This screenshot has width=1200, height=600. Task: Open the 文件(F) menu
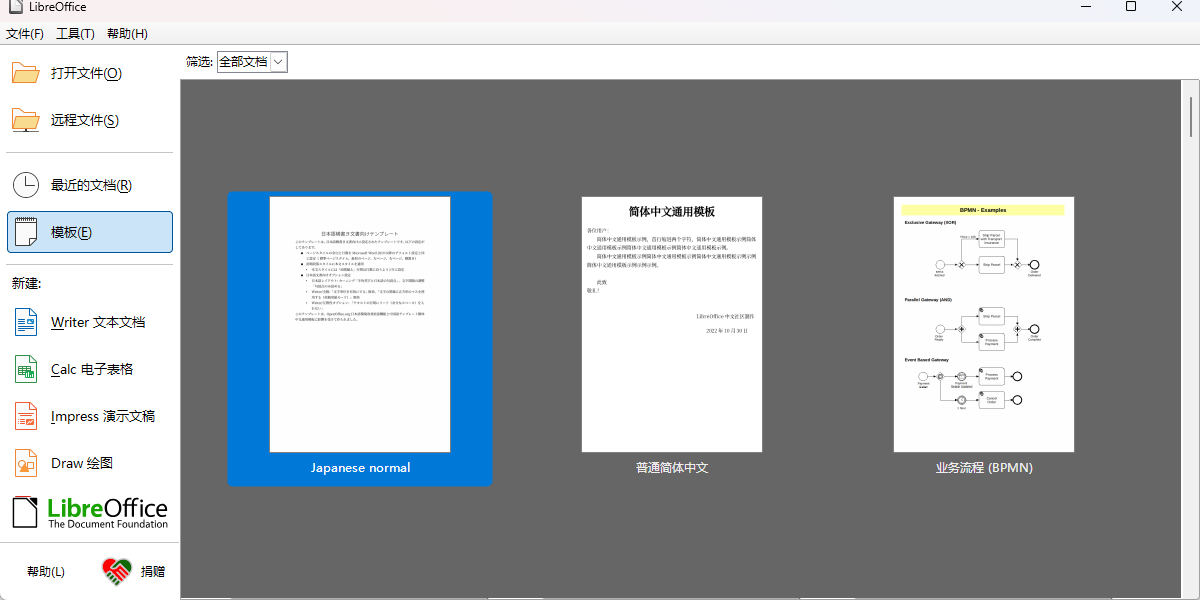tap(25, 33)
